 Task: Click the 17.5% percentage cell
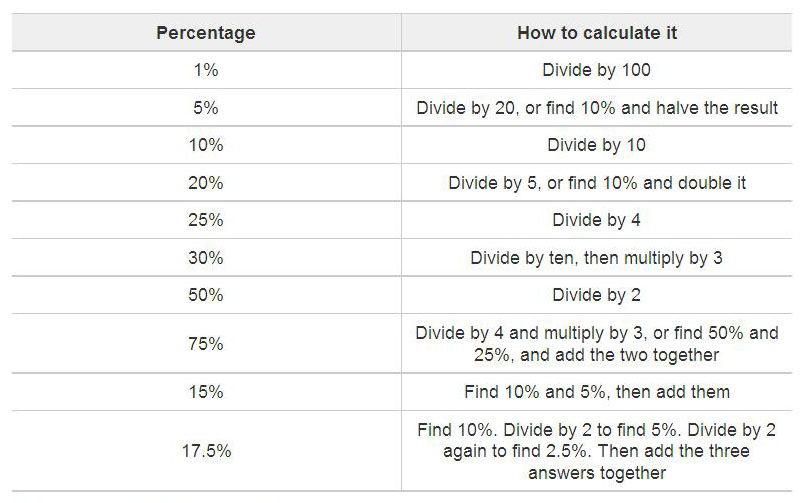(206, 451)
